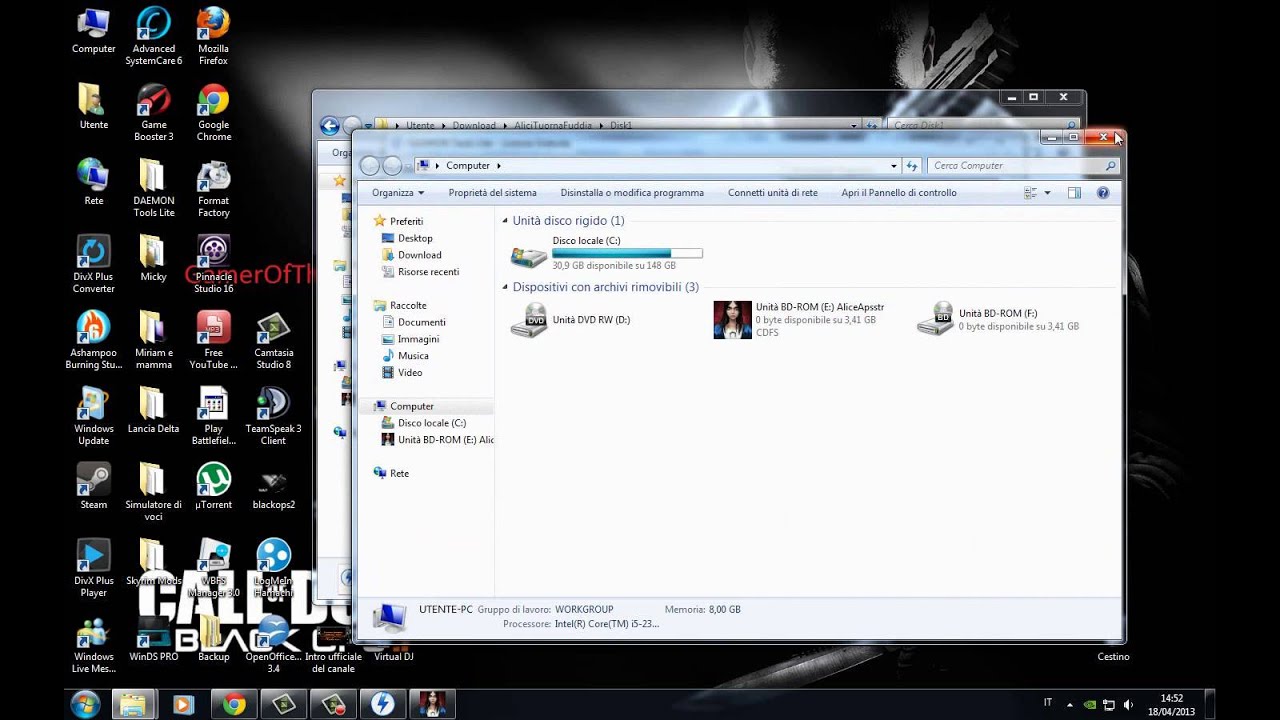Open Advanced SystemCare 6 desktop icon
Screen dimensions: 1280x720
(x=153, y=36)
